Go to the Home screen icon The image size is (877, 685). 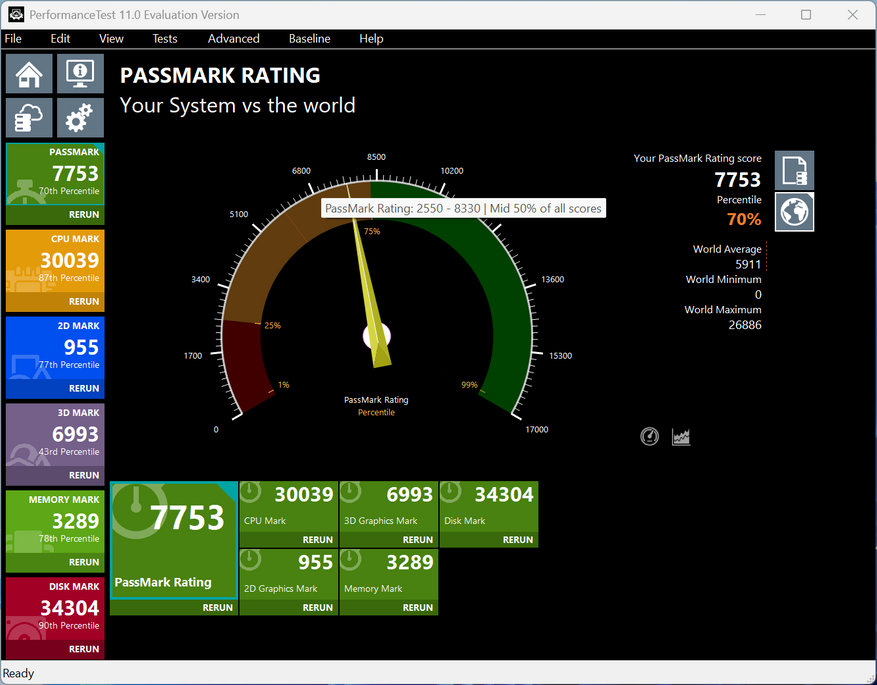pos(29,73)
